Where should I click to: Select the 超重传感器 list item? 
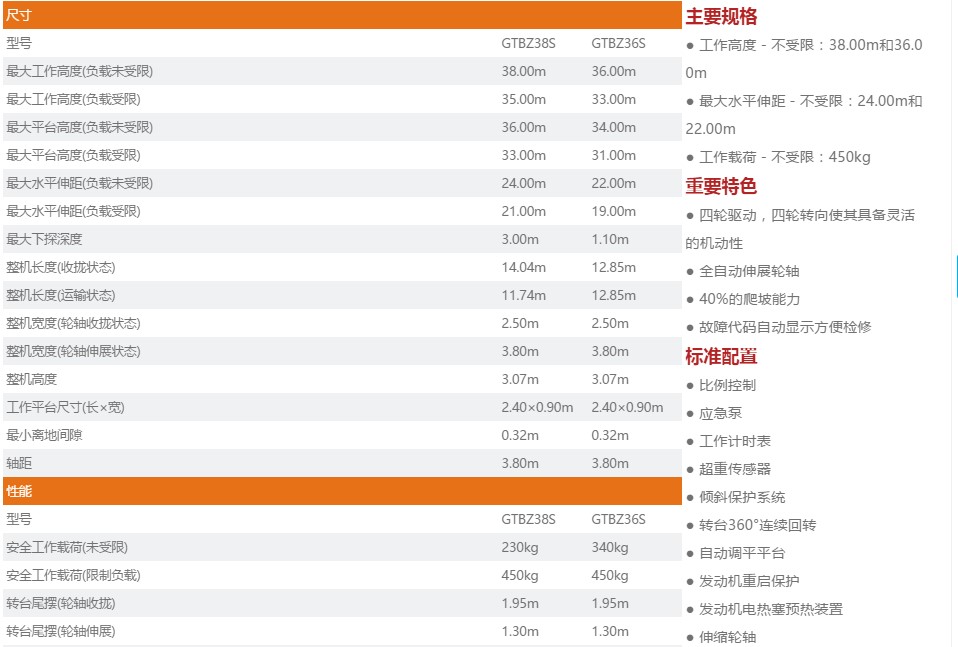735,469
